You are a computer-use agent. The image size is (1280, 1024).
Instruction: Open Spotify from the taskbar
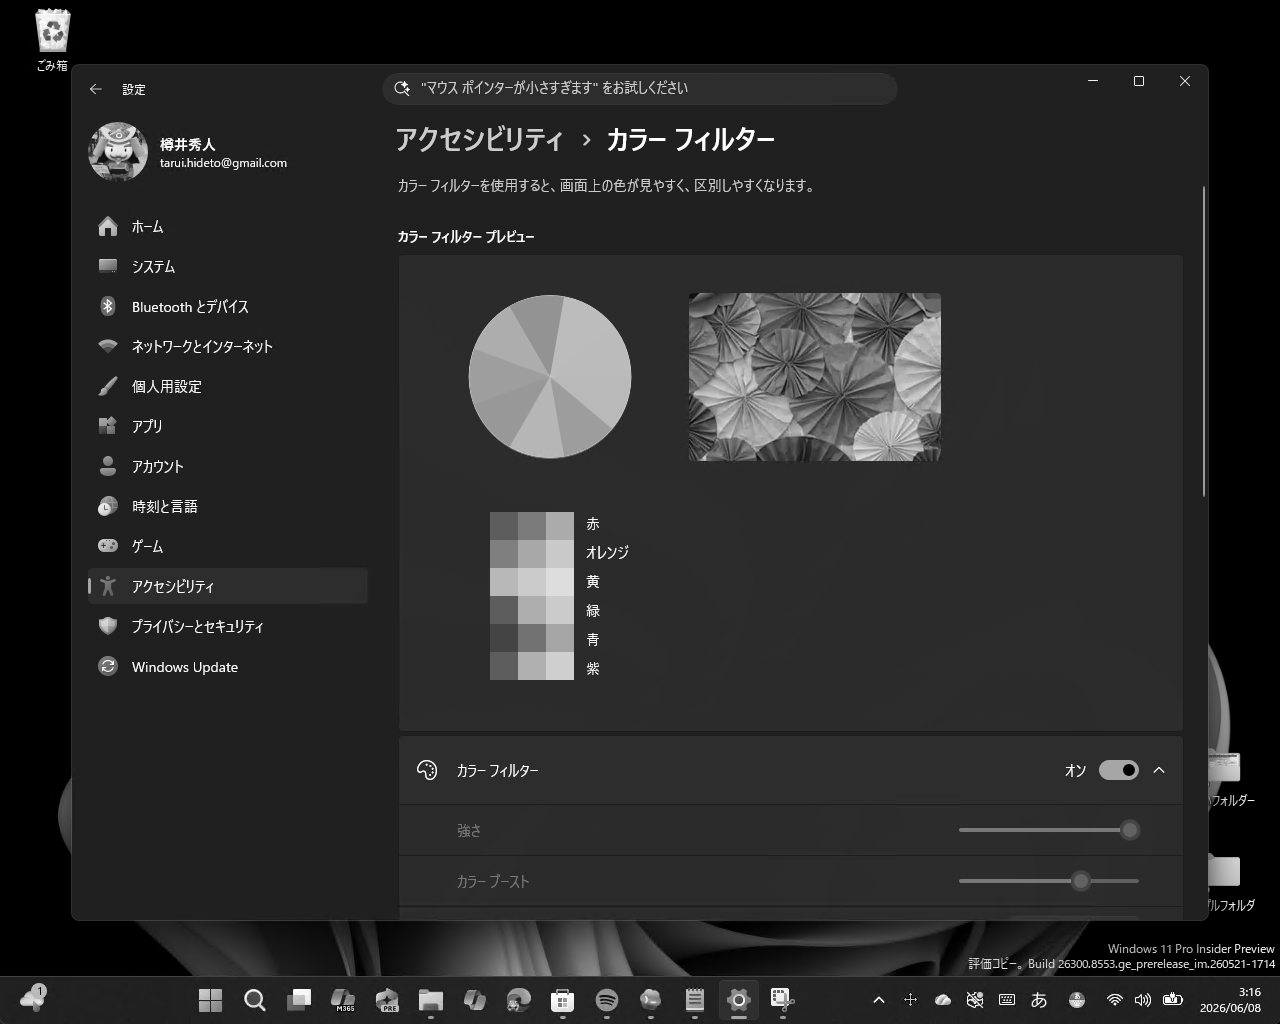[607, 1000]
